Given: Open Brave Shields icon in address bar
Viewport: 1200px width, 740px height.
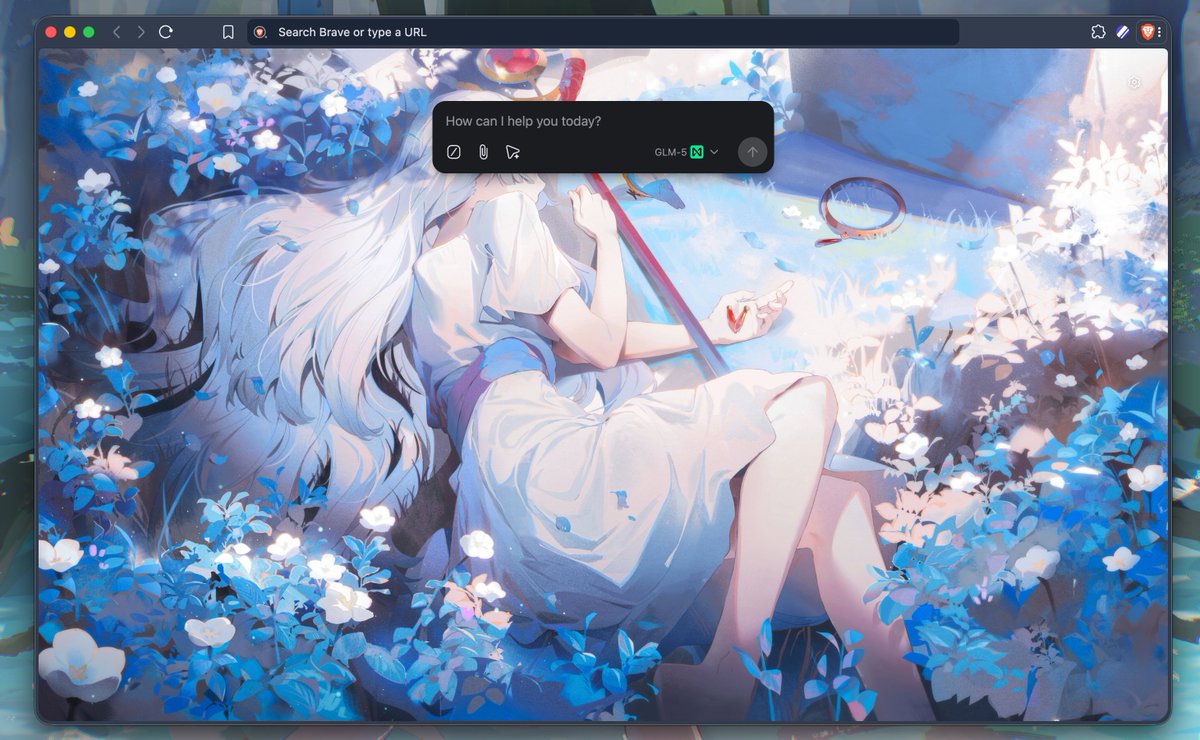Looking at the screenshot, I should (x=260, y=32).
